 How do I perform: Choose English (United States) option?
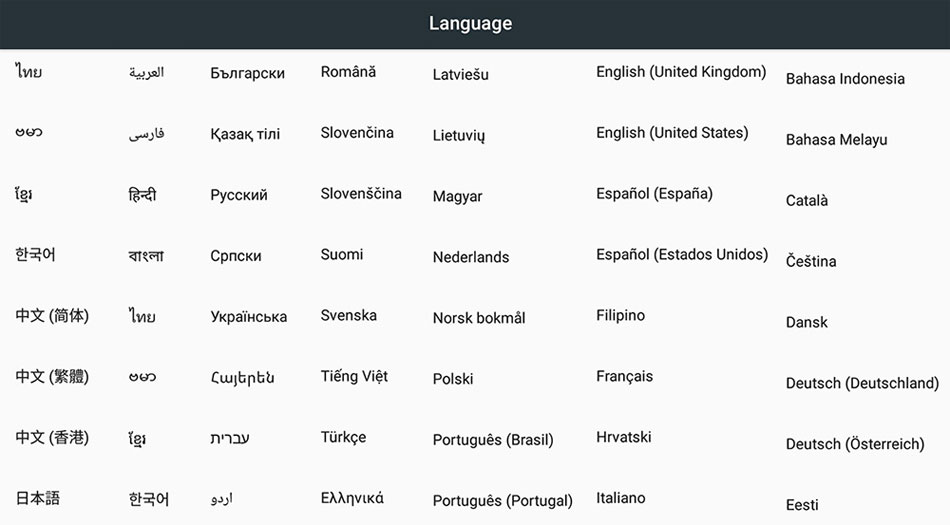click(672, 133)
